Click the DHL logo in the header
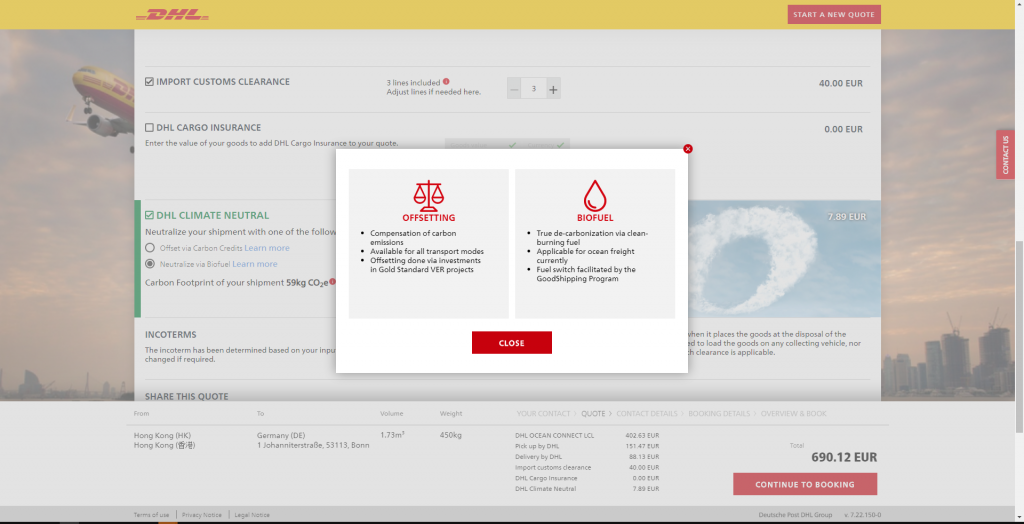Viewport: 1024px width, 524px height. 172,14
